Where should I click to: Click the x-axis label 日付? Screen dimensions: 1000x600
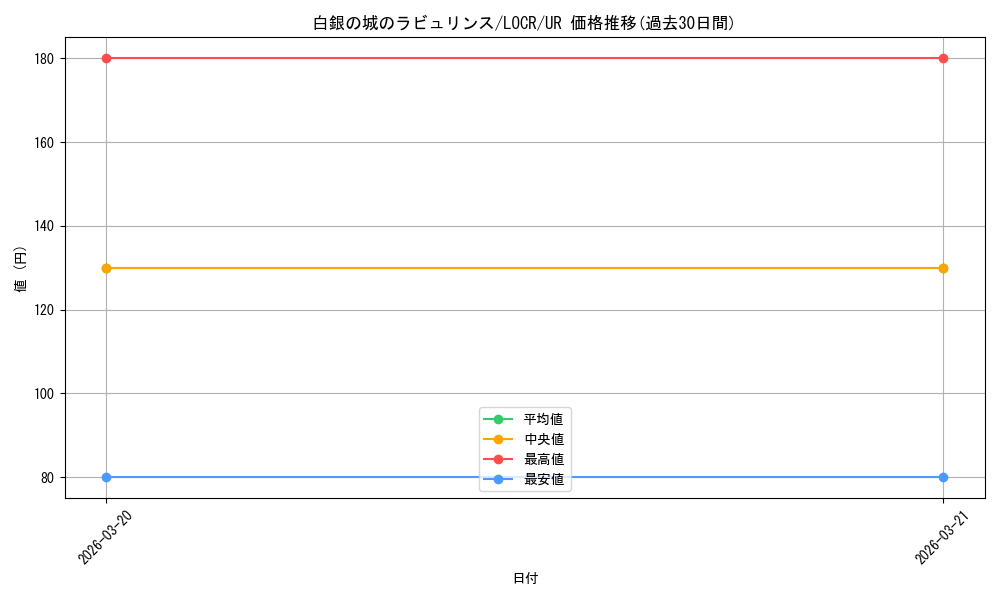click(x=525, y=578)
